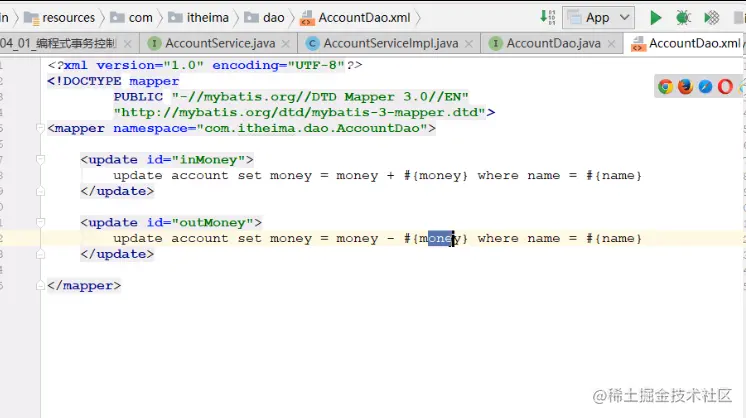The image size is (746, 418).
Task: Click the PUBLIC DTD Mapper 3.0 identifier string
Action: (320, 97)
